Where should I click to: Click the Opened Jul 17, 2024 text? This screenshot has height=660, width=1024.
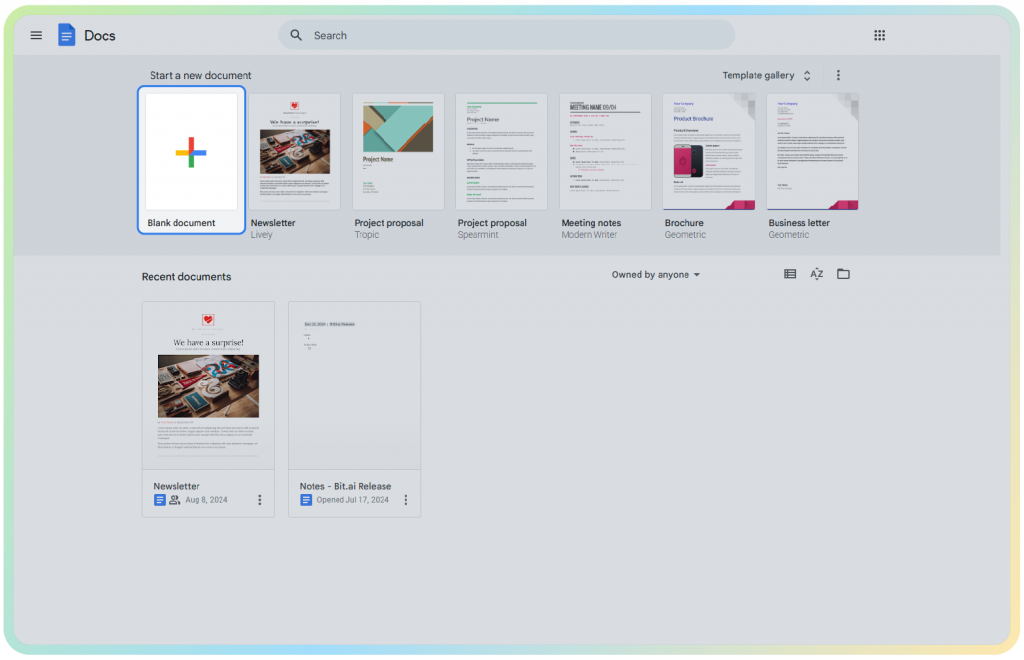click(353, 500)
